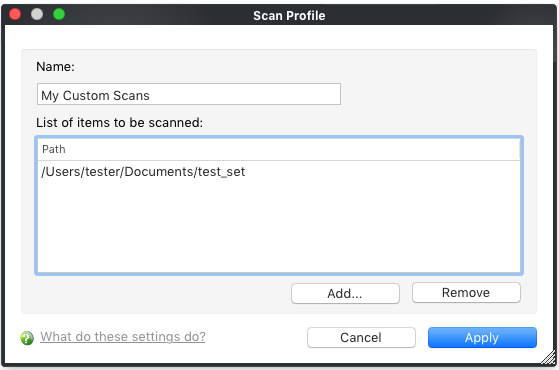Remove the selected scan path

coord(466,293)
